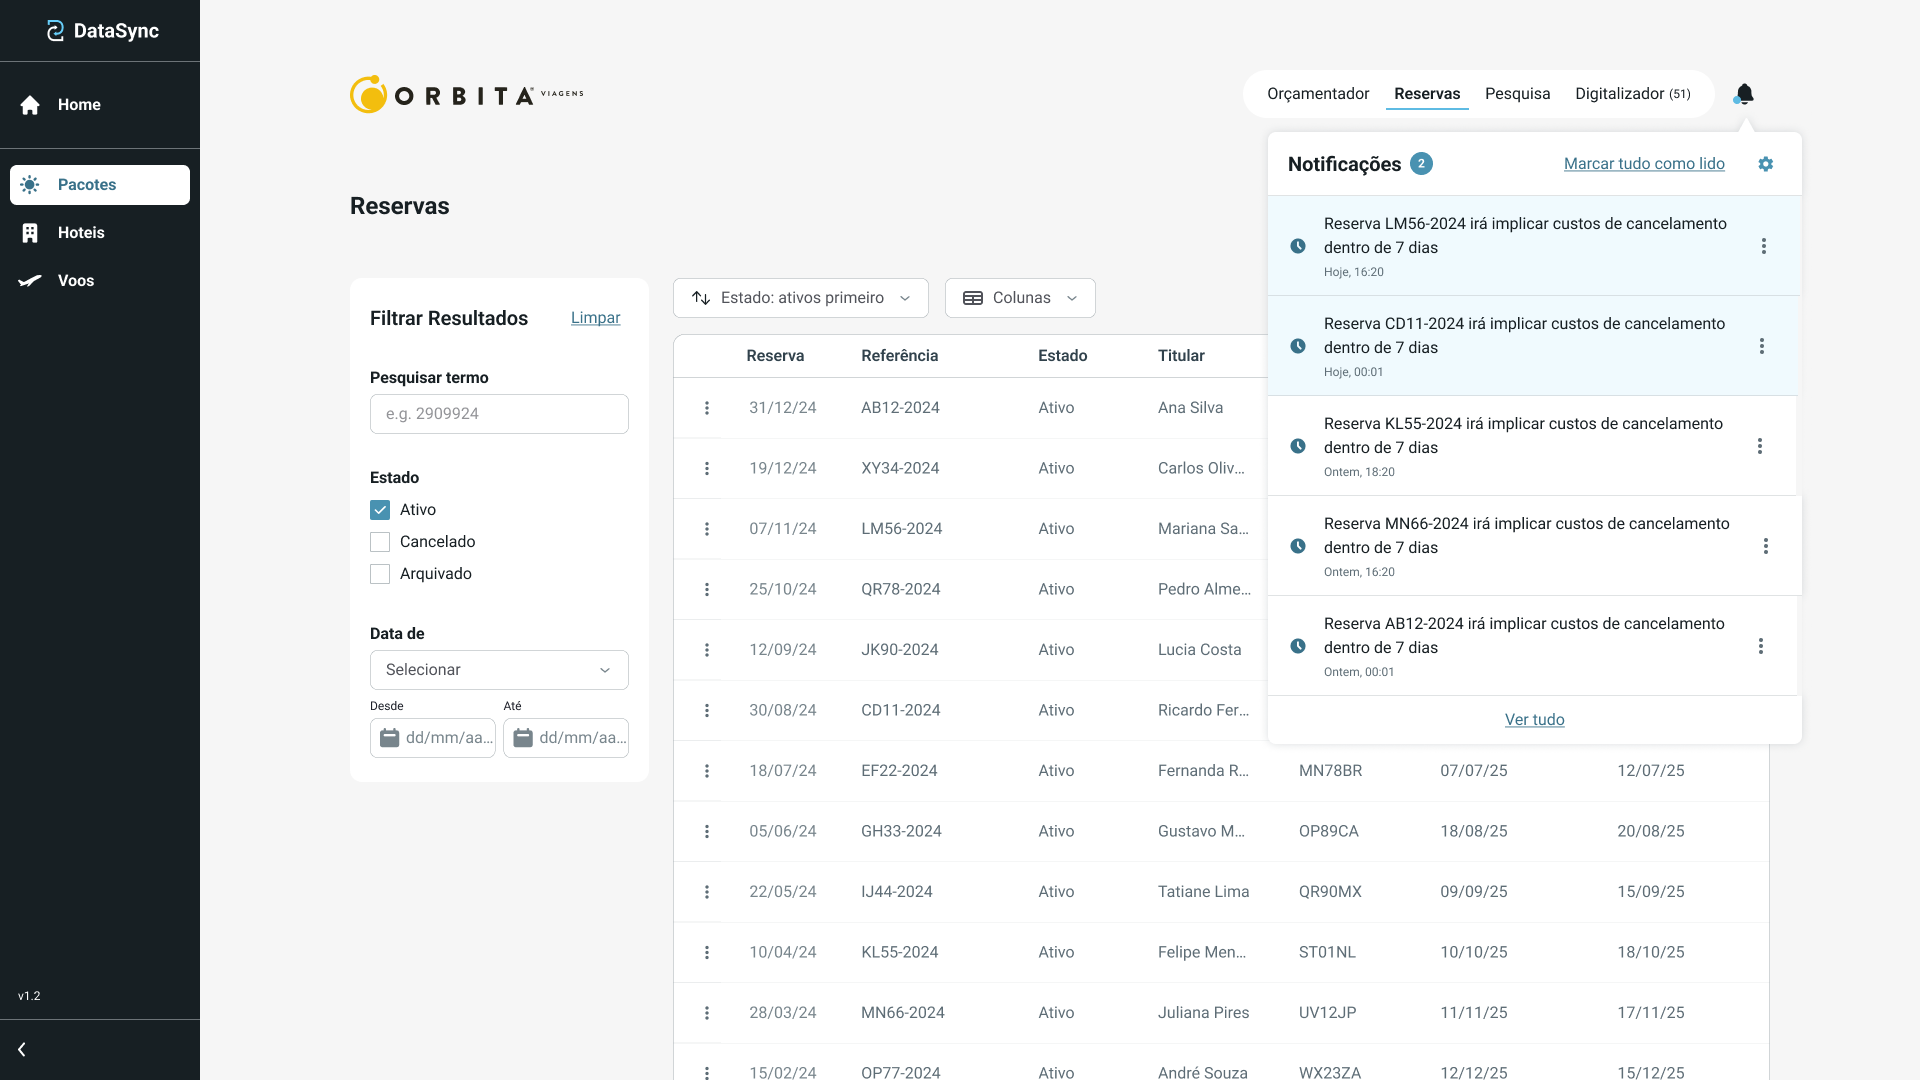This screenshot has width=1920, height=1080.
Task: Expand the Estado: ativos primeiro sort dropdown
Action: (x=800, y=298)
